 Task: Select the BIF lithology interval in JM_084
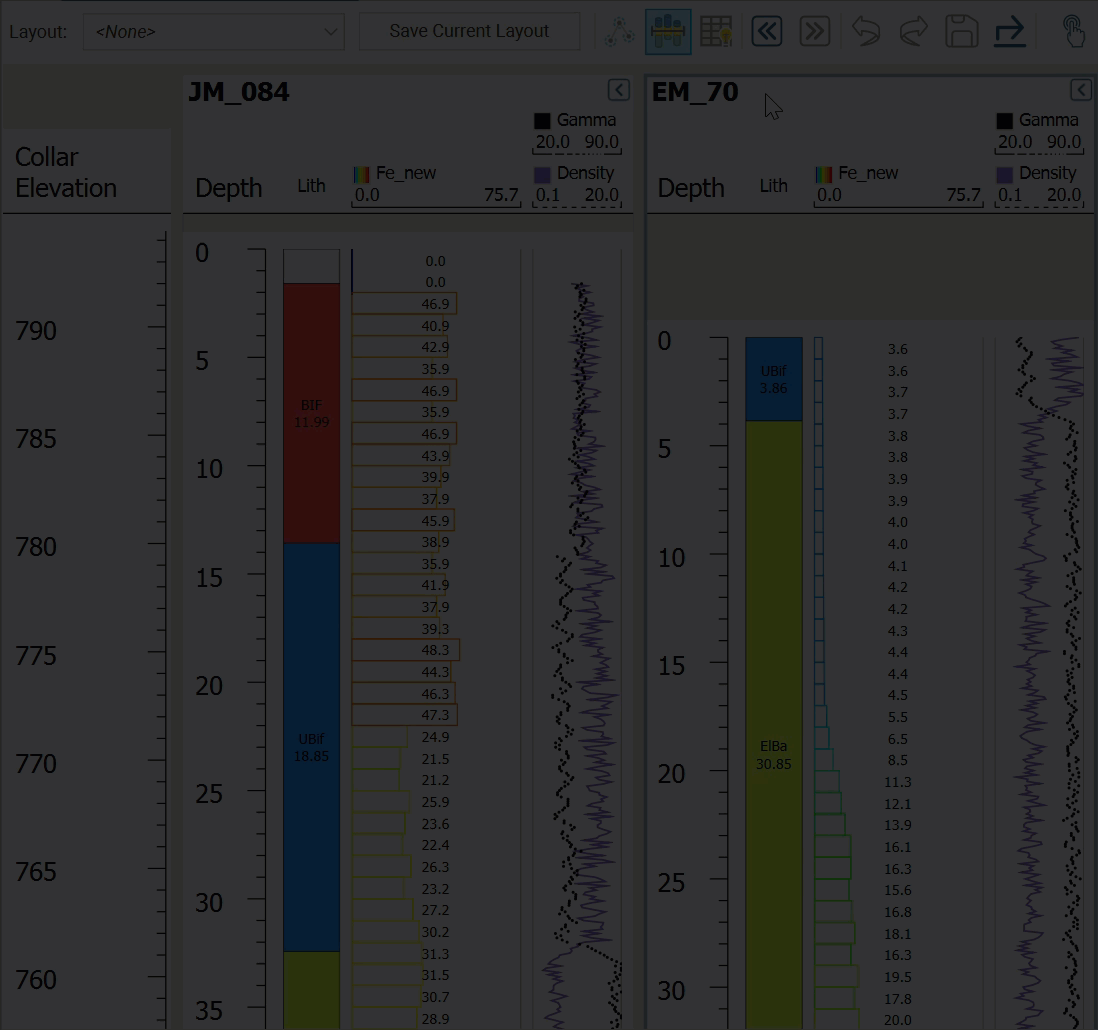[x=311, y=413]
